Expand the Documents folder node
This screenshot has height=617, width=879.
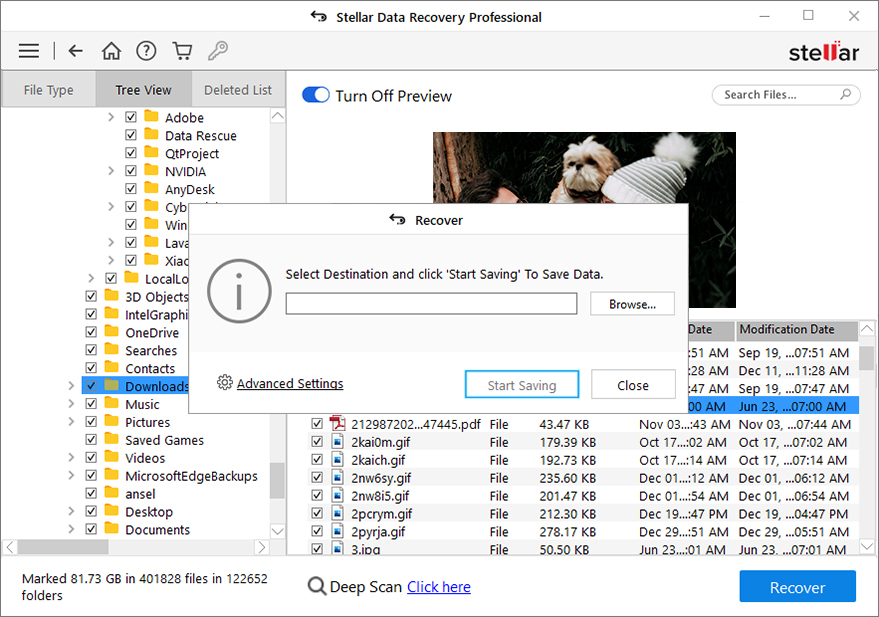click(71, 529)
